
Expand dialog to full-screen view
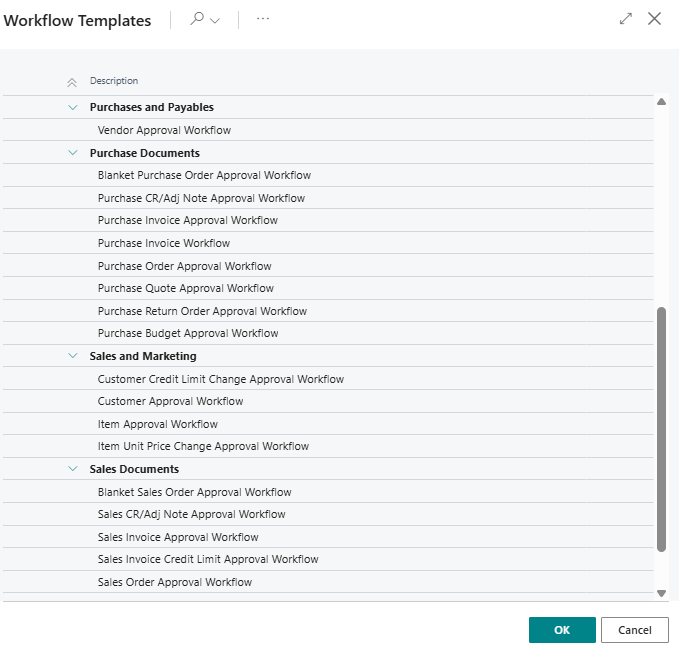pyautogui.click(x=626, y=19)
